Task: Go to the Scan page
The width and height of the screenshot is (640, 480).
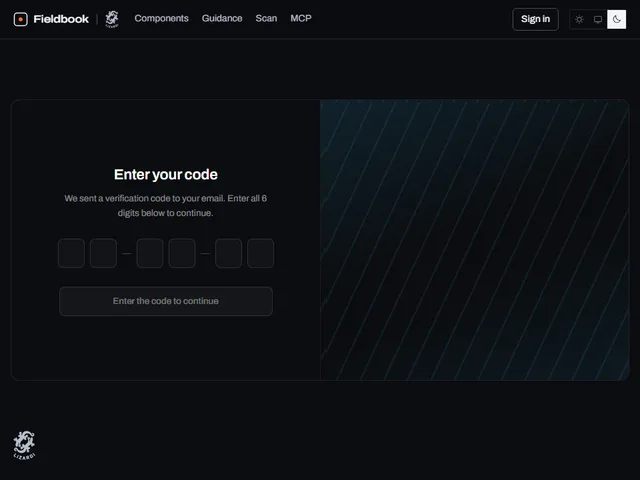Action: pos(266,18)
